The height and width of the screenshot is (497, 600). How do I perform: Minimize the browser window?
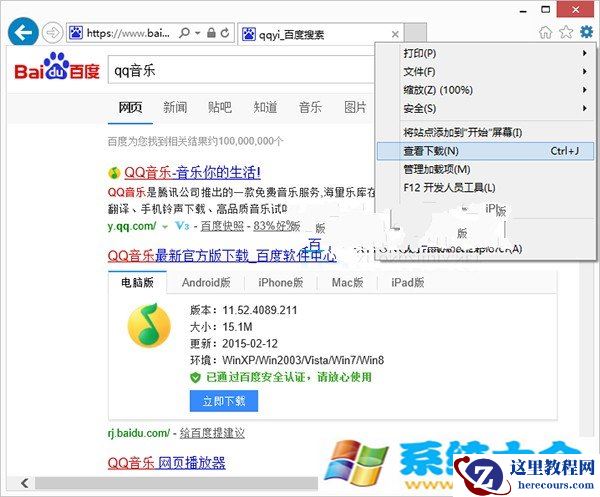(523, 10)
